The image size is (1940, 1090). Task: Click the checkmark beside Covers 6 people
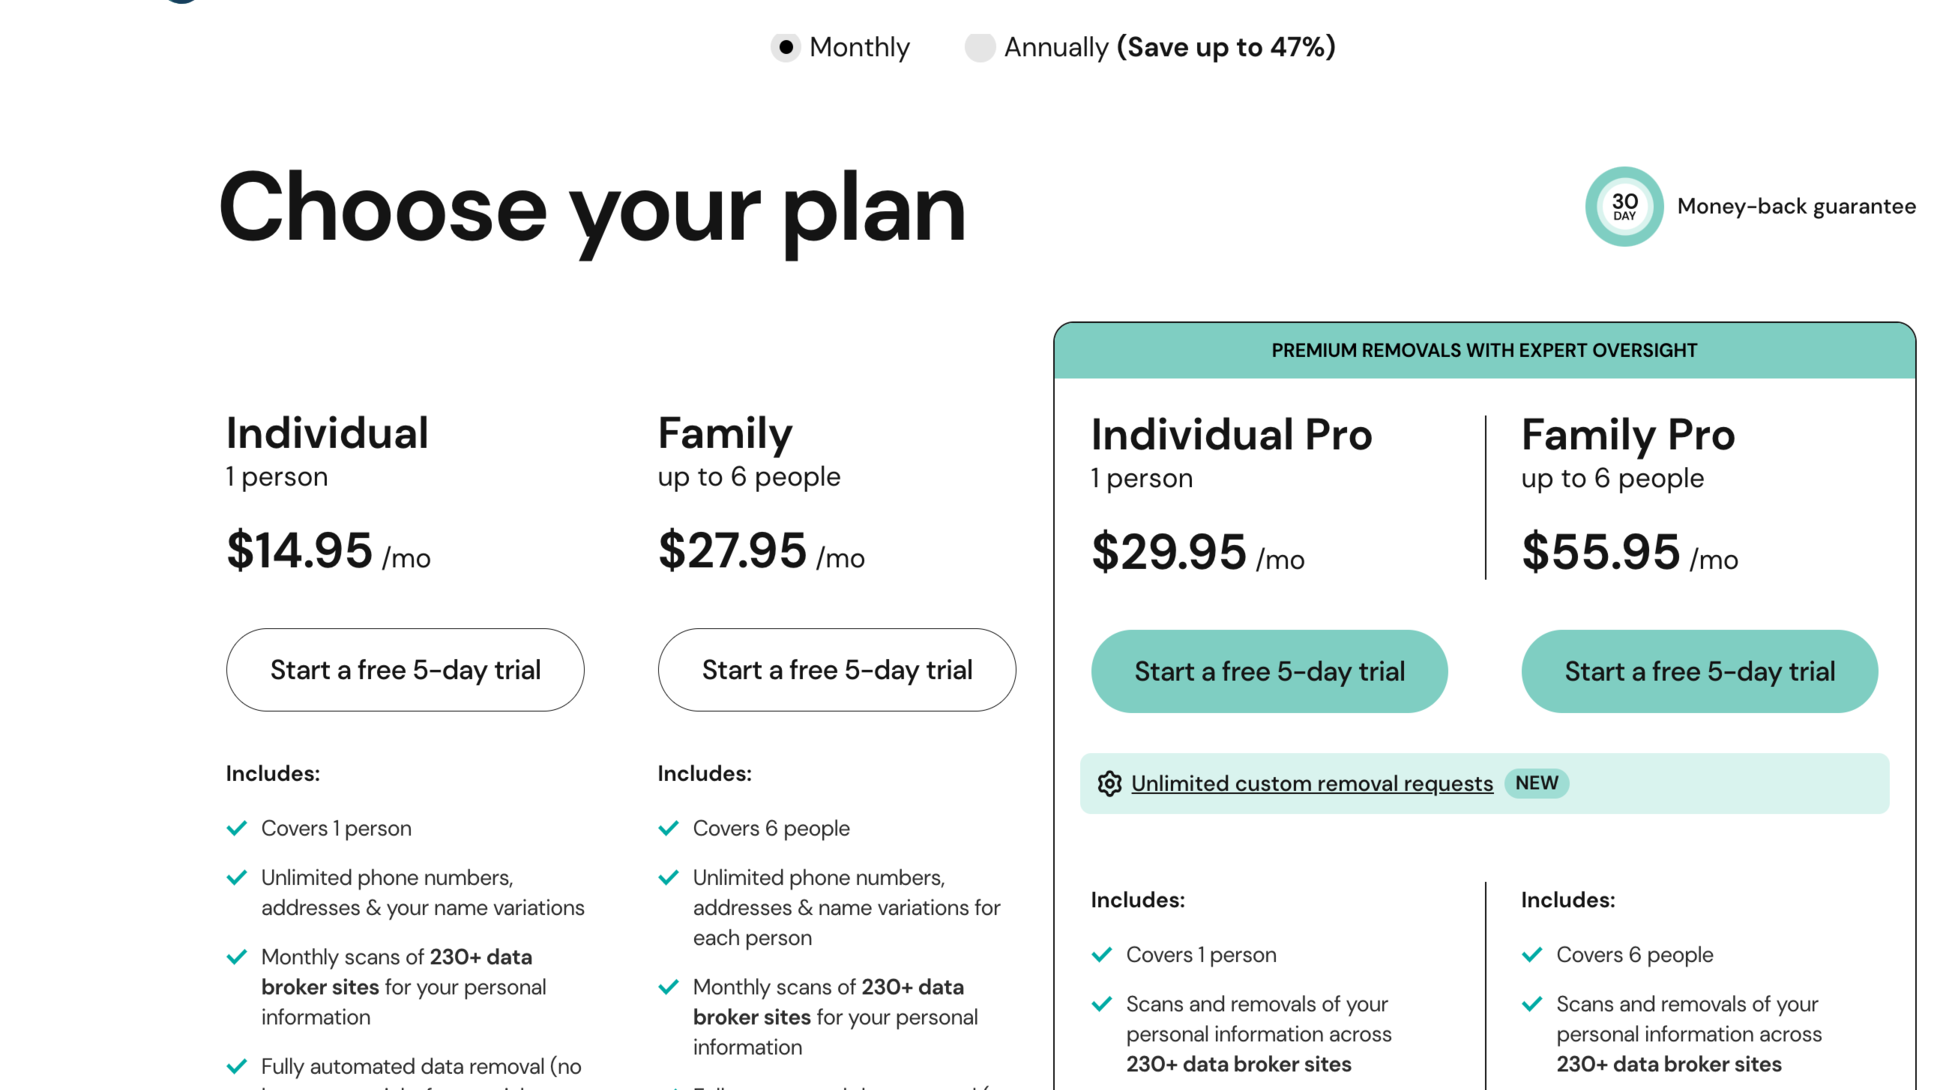point(669,828)
